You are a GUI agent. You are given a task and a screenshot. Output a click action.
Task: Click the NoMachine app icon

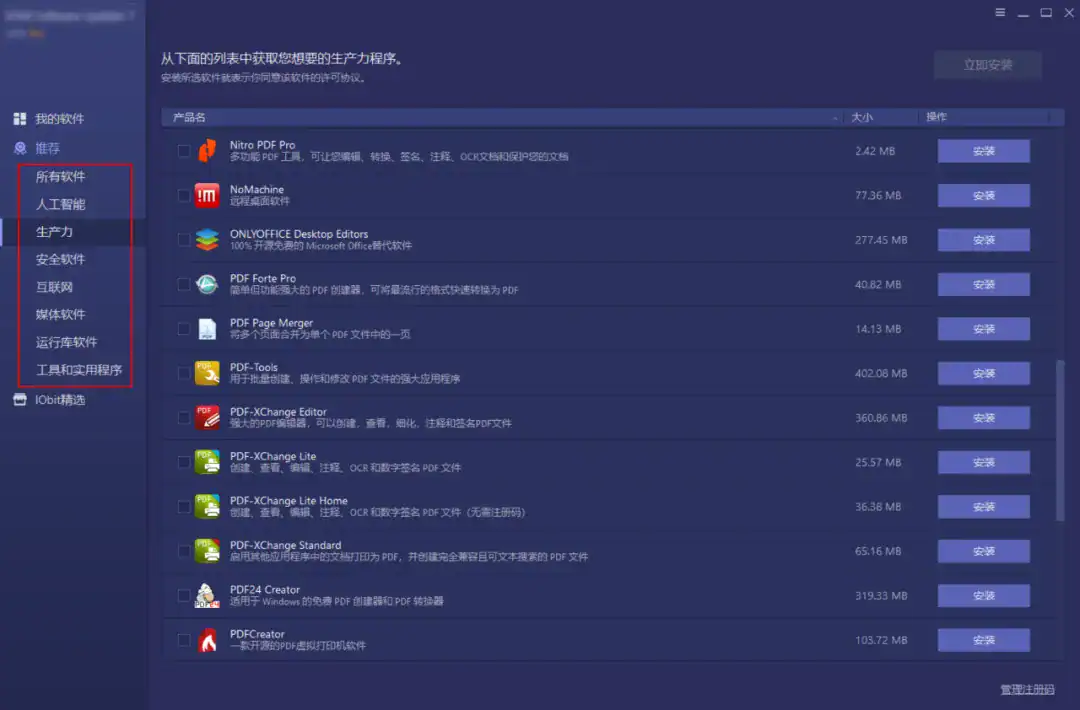207,195
